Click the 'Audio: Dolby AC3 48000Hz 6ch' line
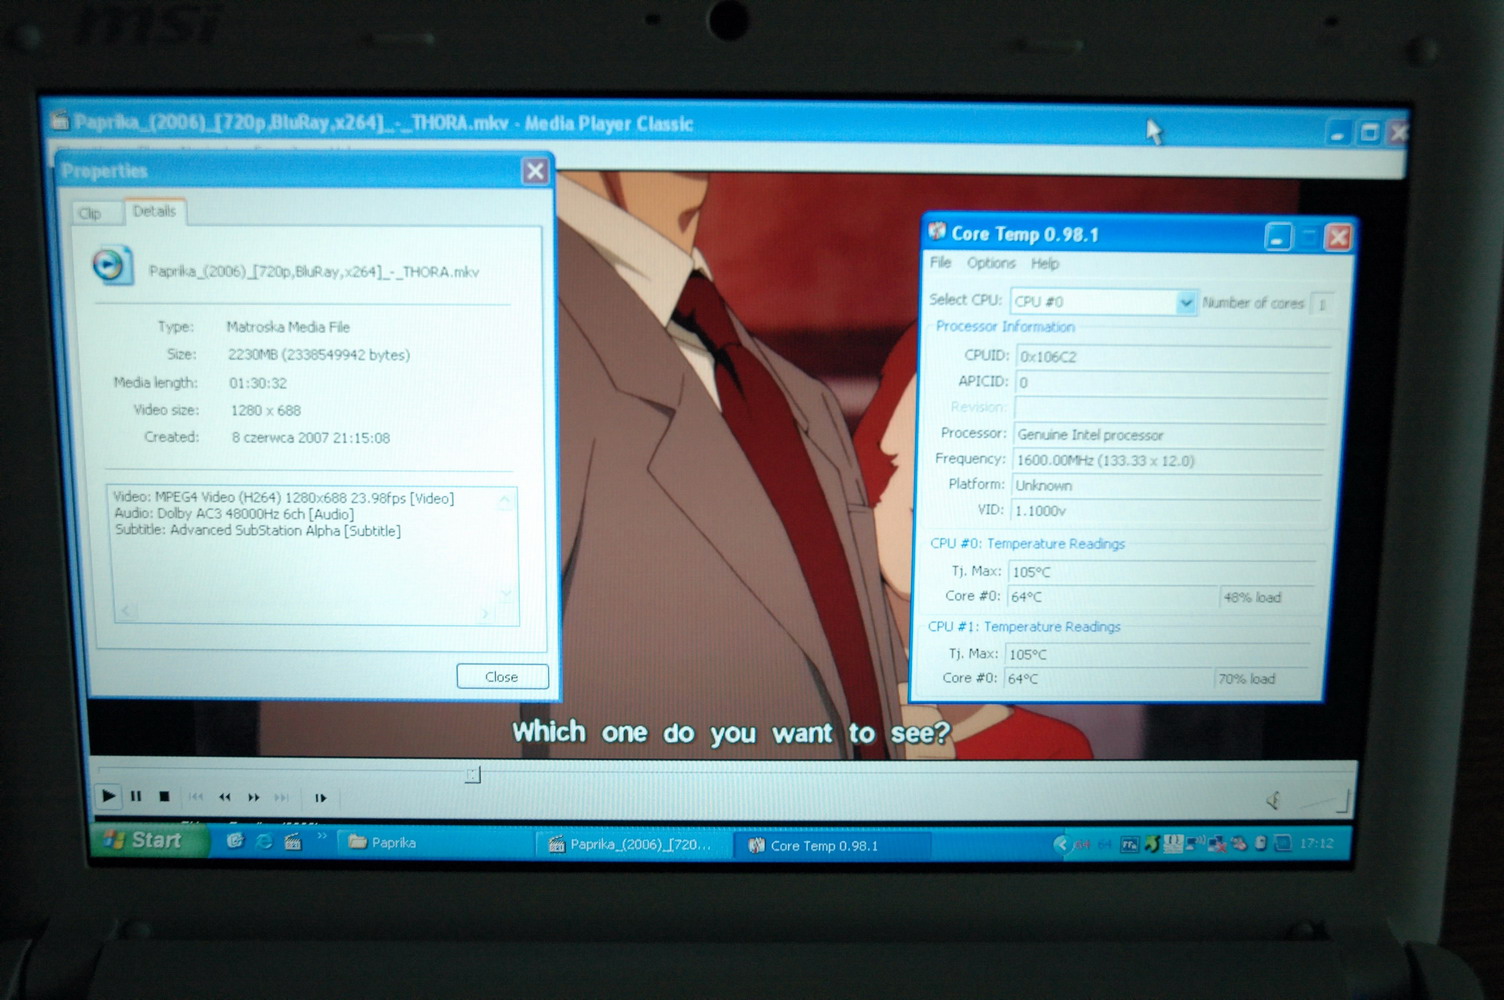The width and height of the screenshot is (1504, 1000). [x=234, y=514]
